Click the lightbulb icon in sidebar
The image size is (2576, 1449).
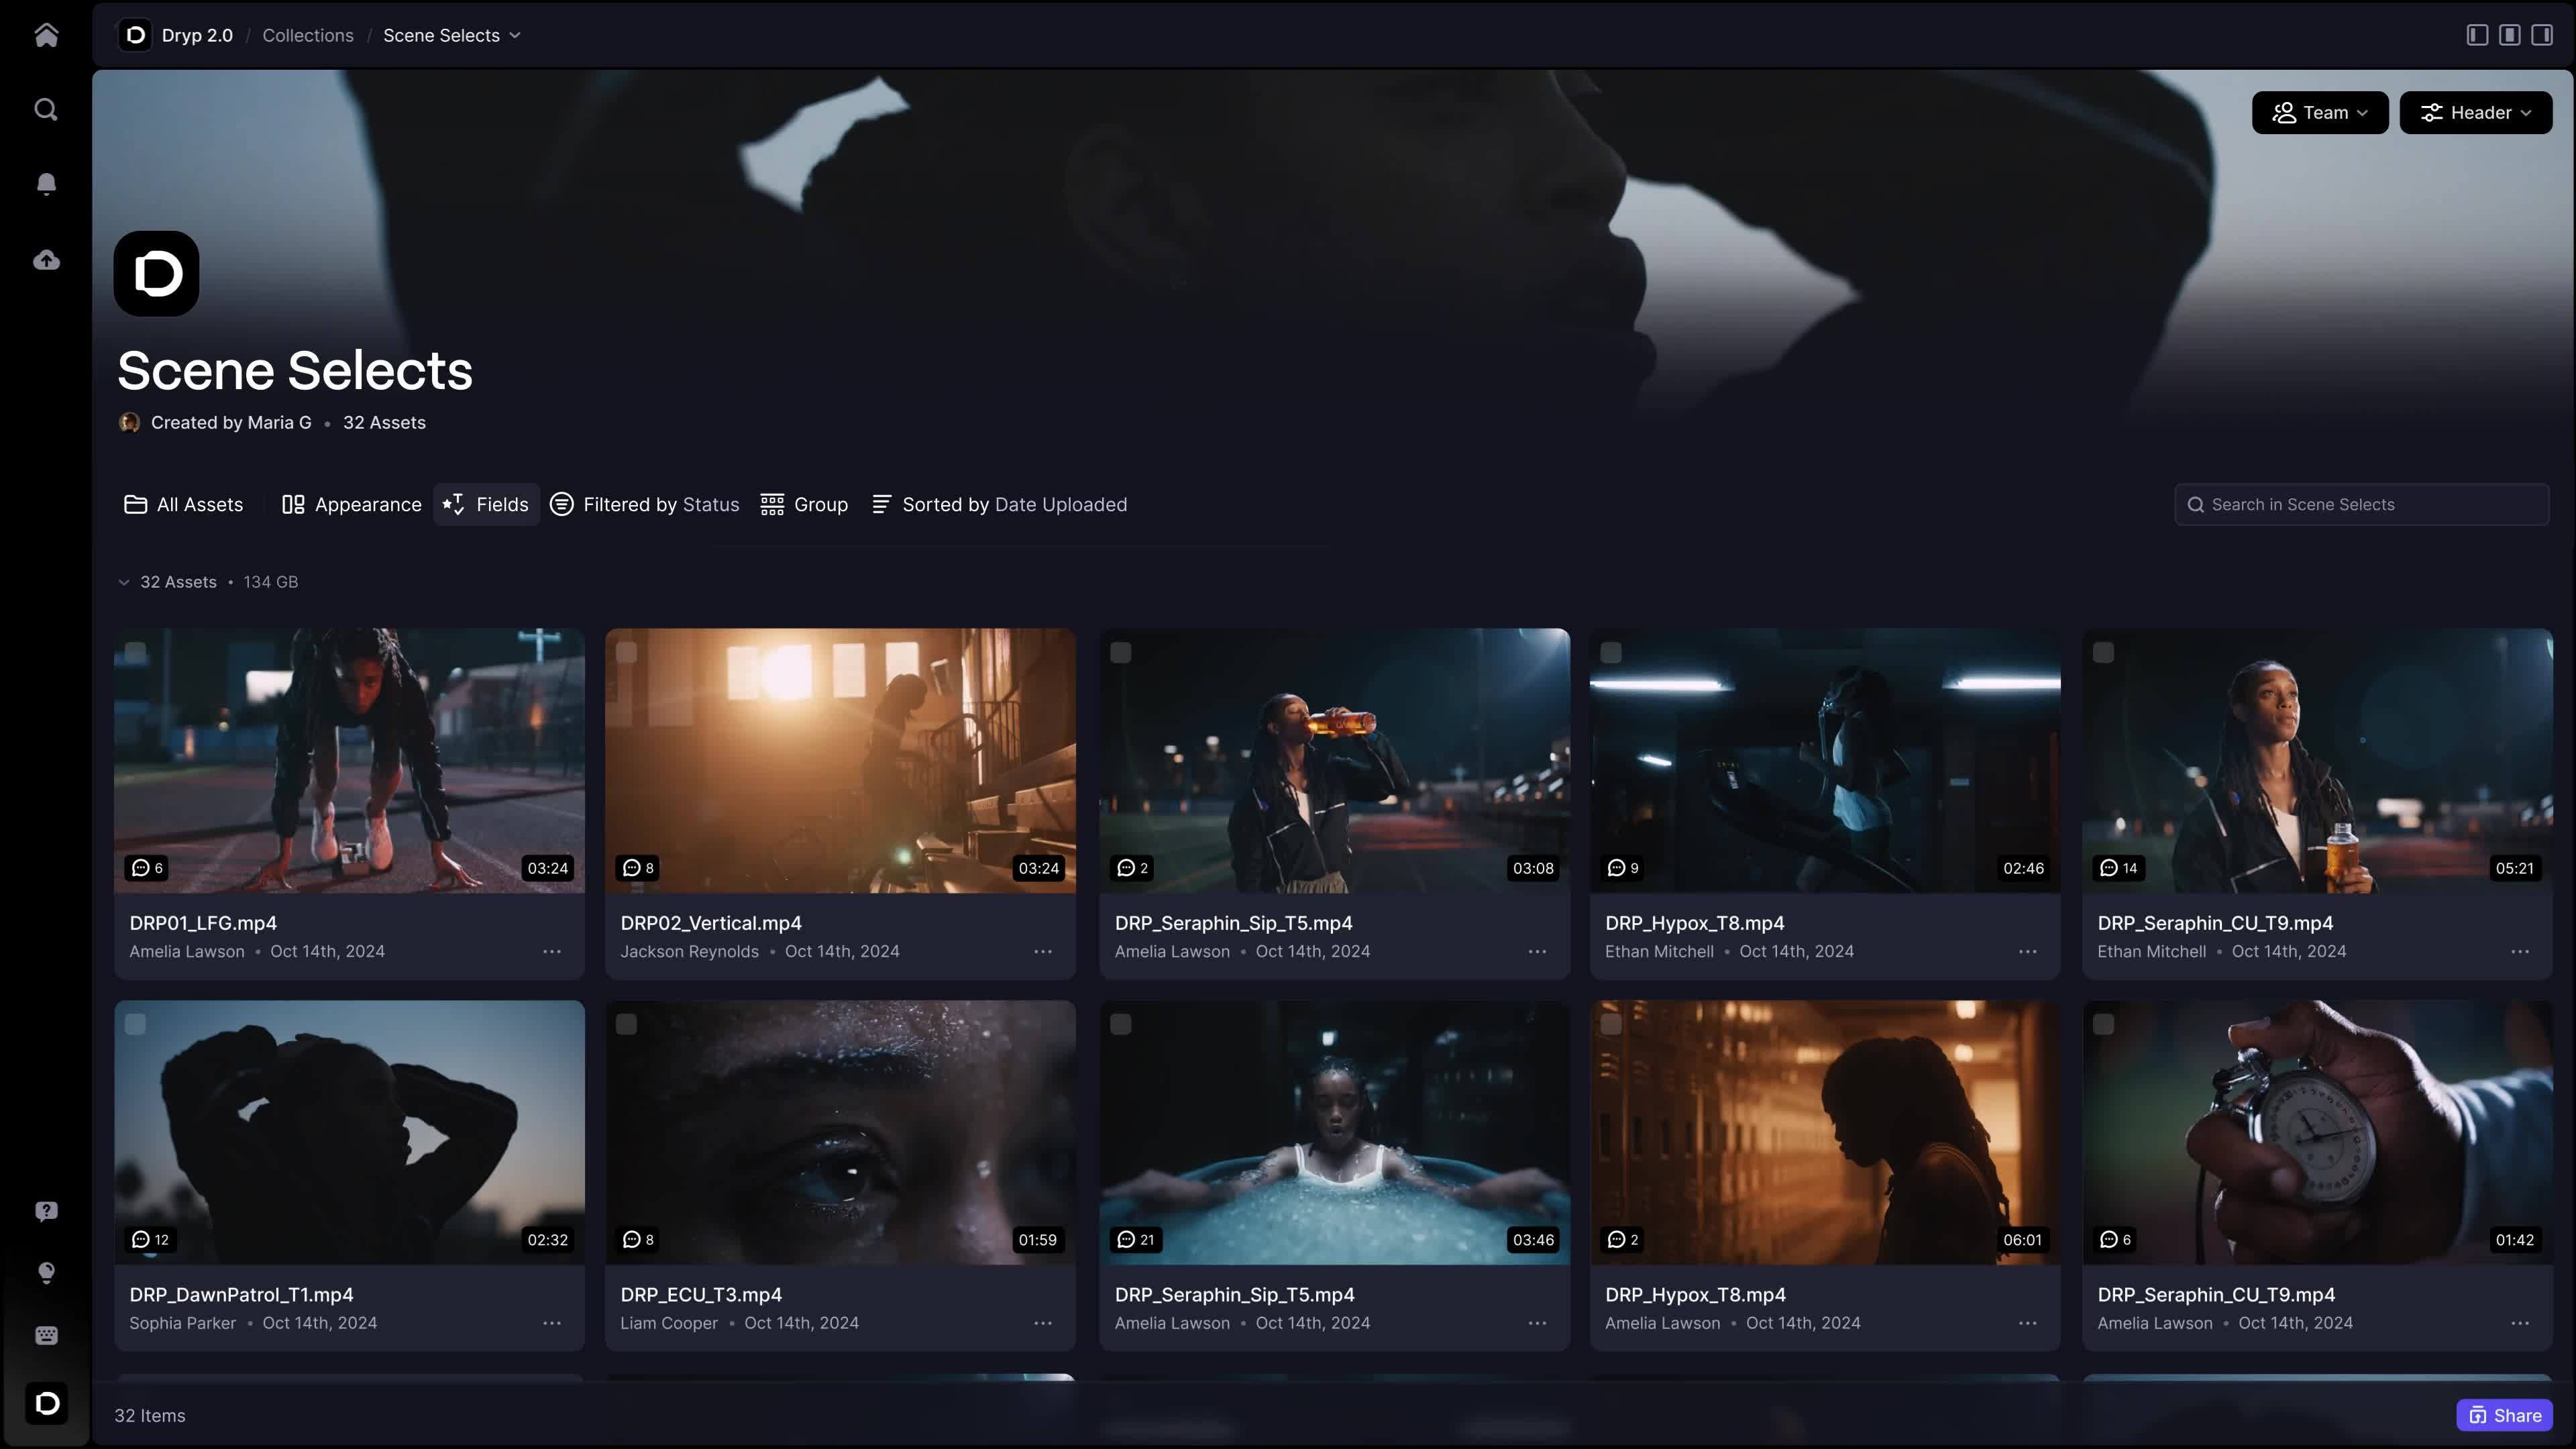tap(46, 1272)
